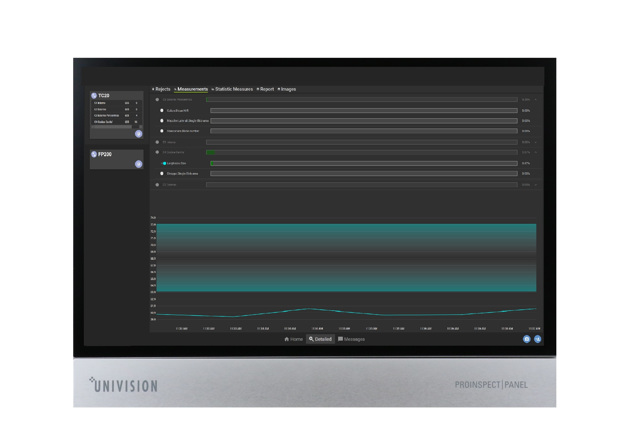This screenshot has height=437, width=630.
Task: Click the 0.47% value of the cyan row
Action: pos(526,163)
